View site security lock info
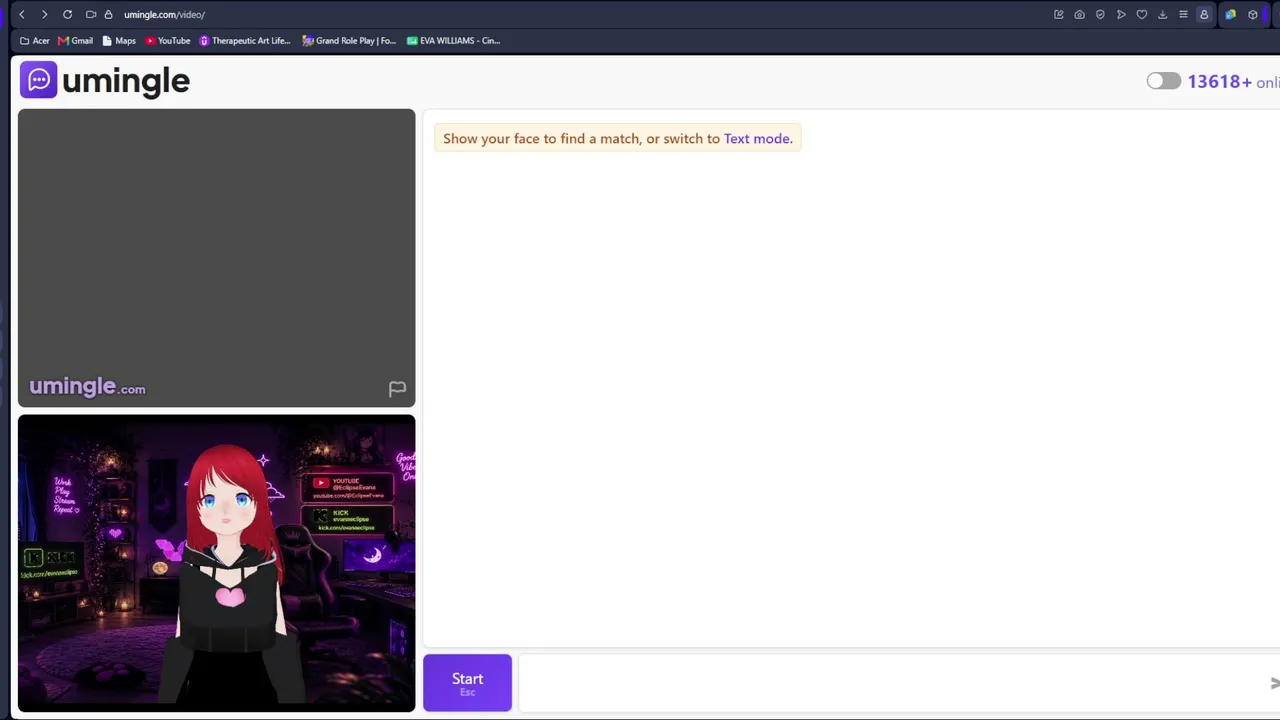Screen dimensions: 1280x720 point(108,14)
